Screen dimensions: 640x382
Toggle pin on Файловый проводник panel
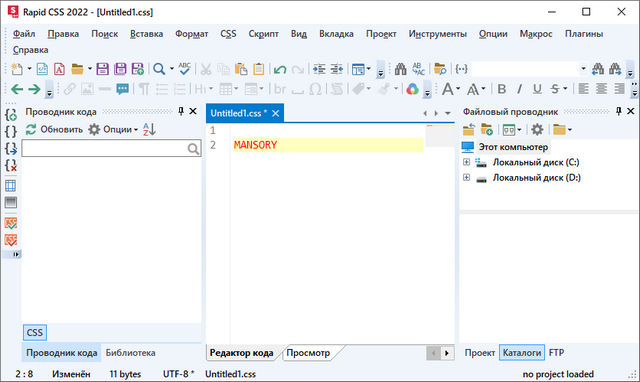point(619,111)
